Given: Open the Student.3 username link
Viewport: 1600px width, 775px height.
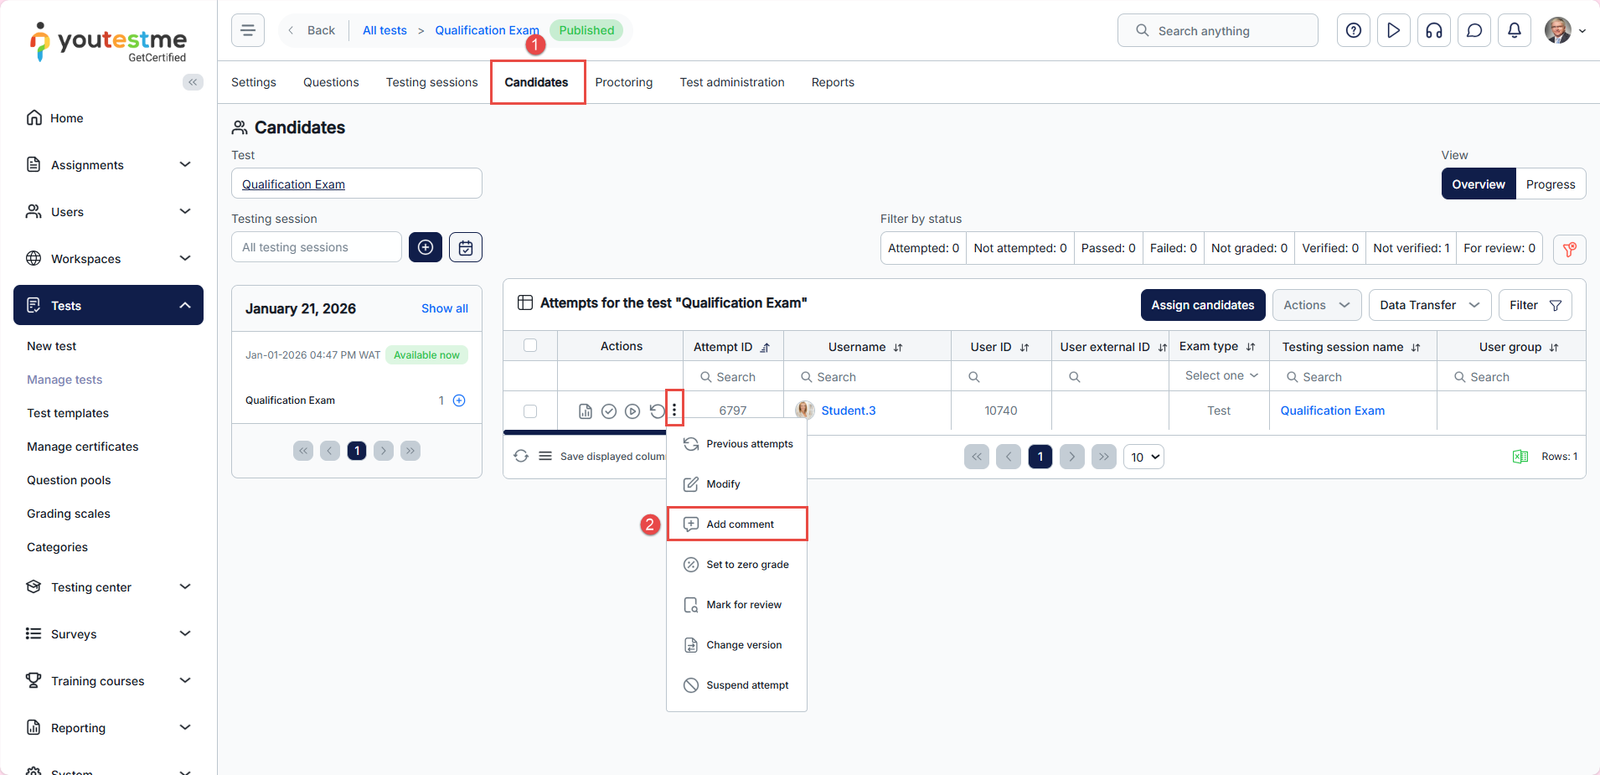Looking at the screenshot, I should click(848, 411).
